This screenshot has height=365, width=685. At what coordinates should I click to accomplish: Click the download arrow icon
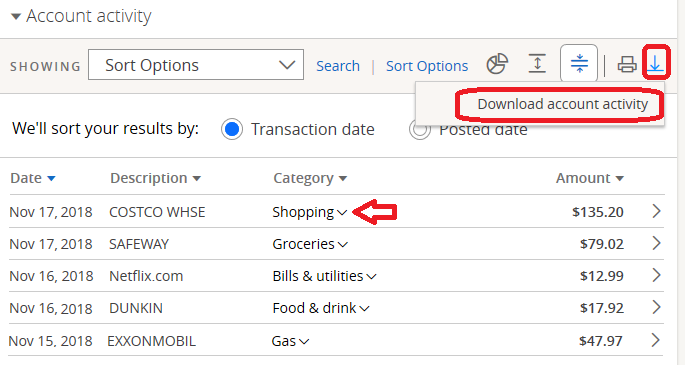[x=655, y=64]
